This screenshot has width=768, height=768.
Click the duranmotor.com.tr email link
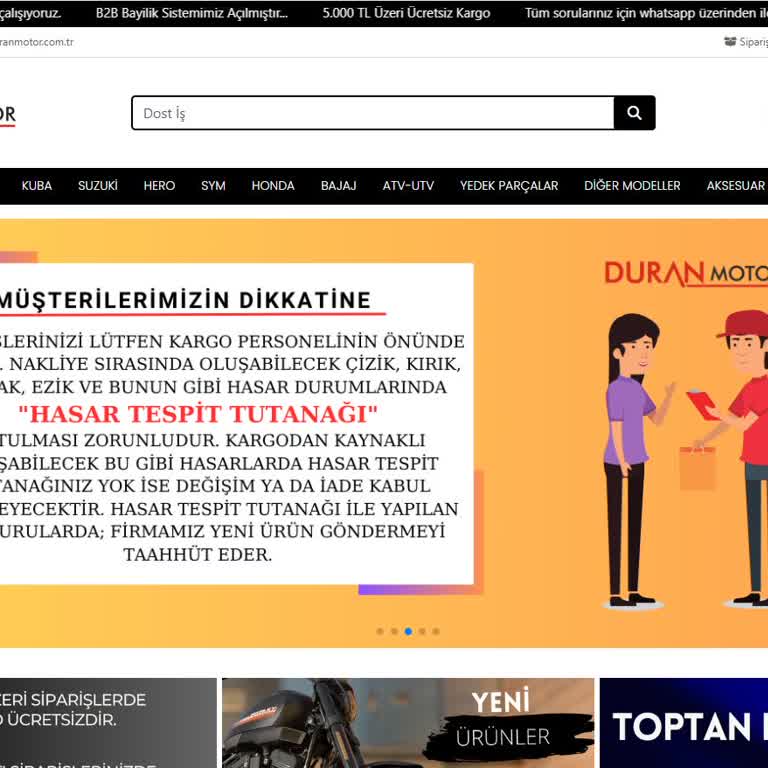coord(37,42)
